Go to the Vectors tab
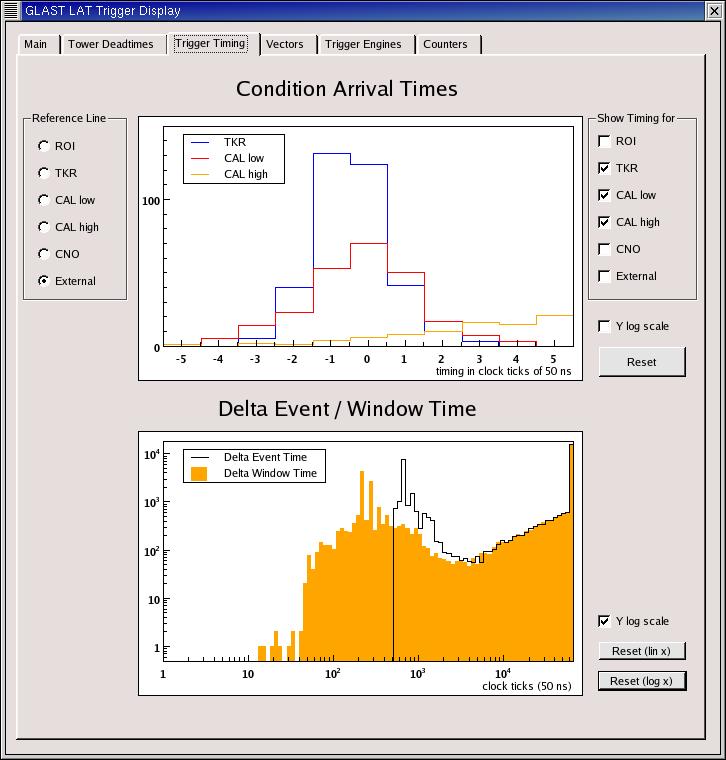 [284, 44]
